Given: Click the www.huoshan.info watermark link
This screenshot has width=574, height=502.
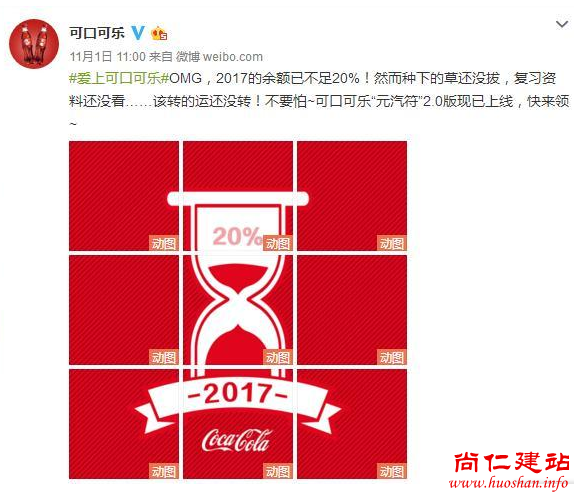Looking at the screenshot, I should pyautogui.click(x=509, y=483).
